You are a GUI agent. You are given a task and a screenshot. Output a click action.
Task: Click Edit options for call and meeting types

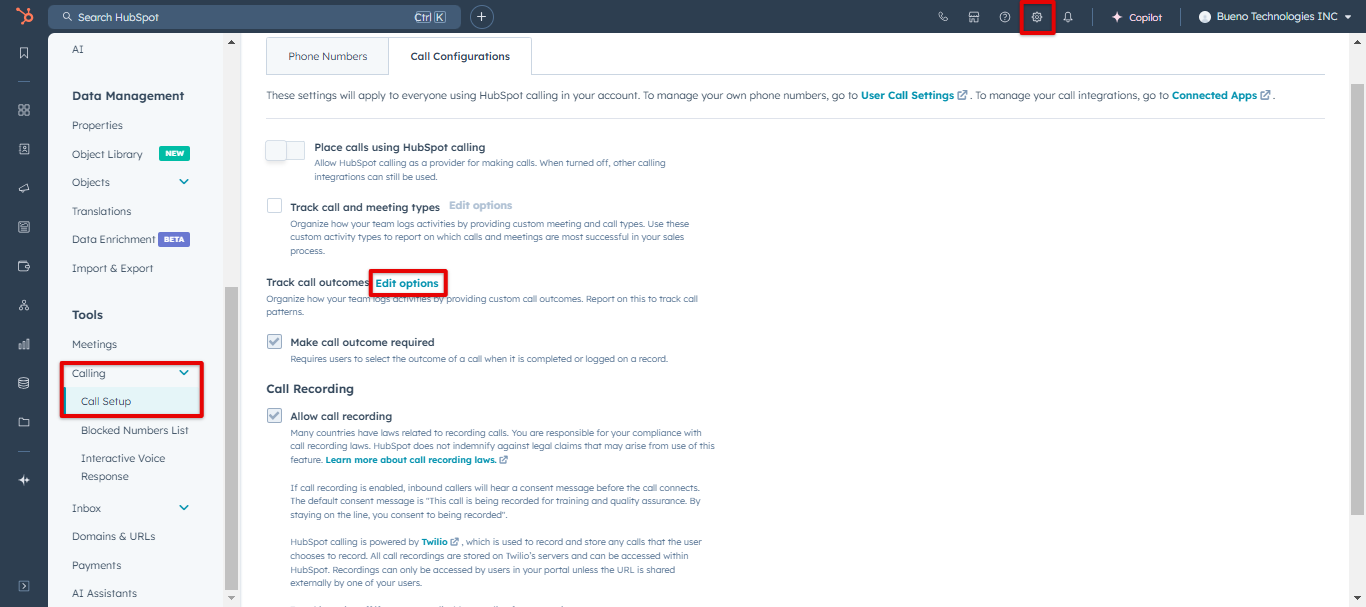click(x=480, y=205)
